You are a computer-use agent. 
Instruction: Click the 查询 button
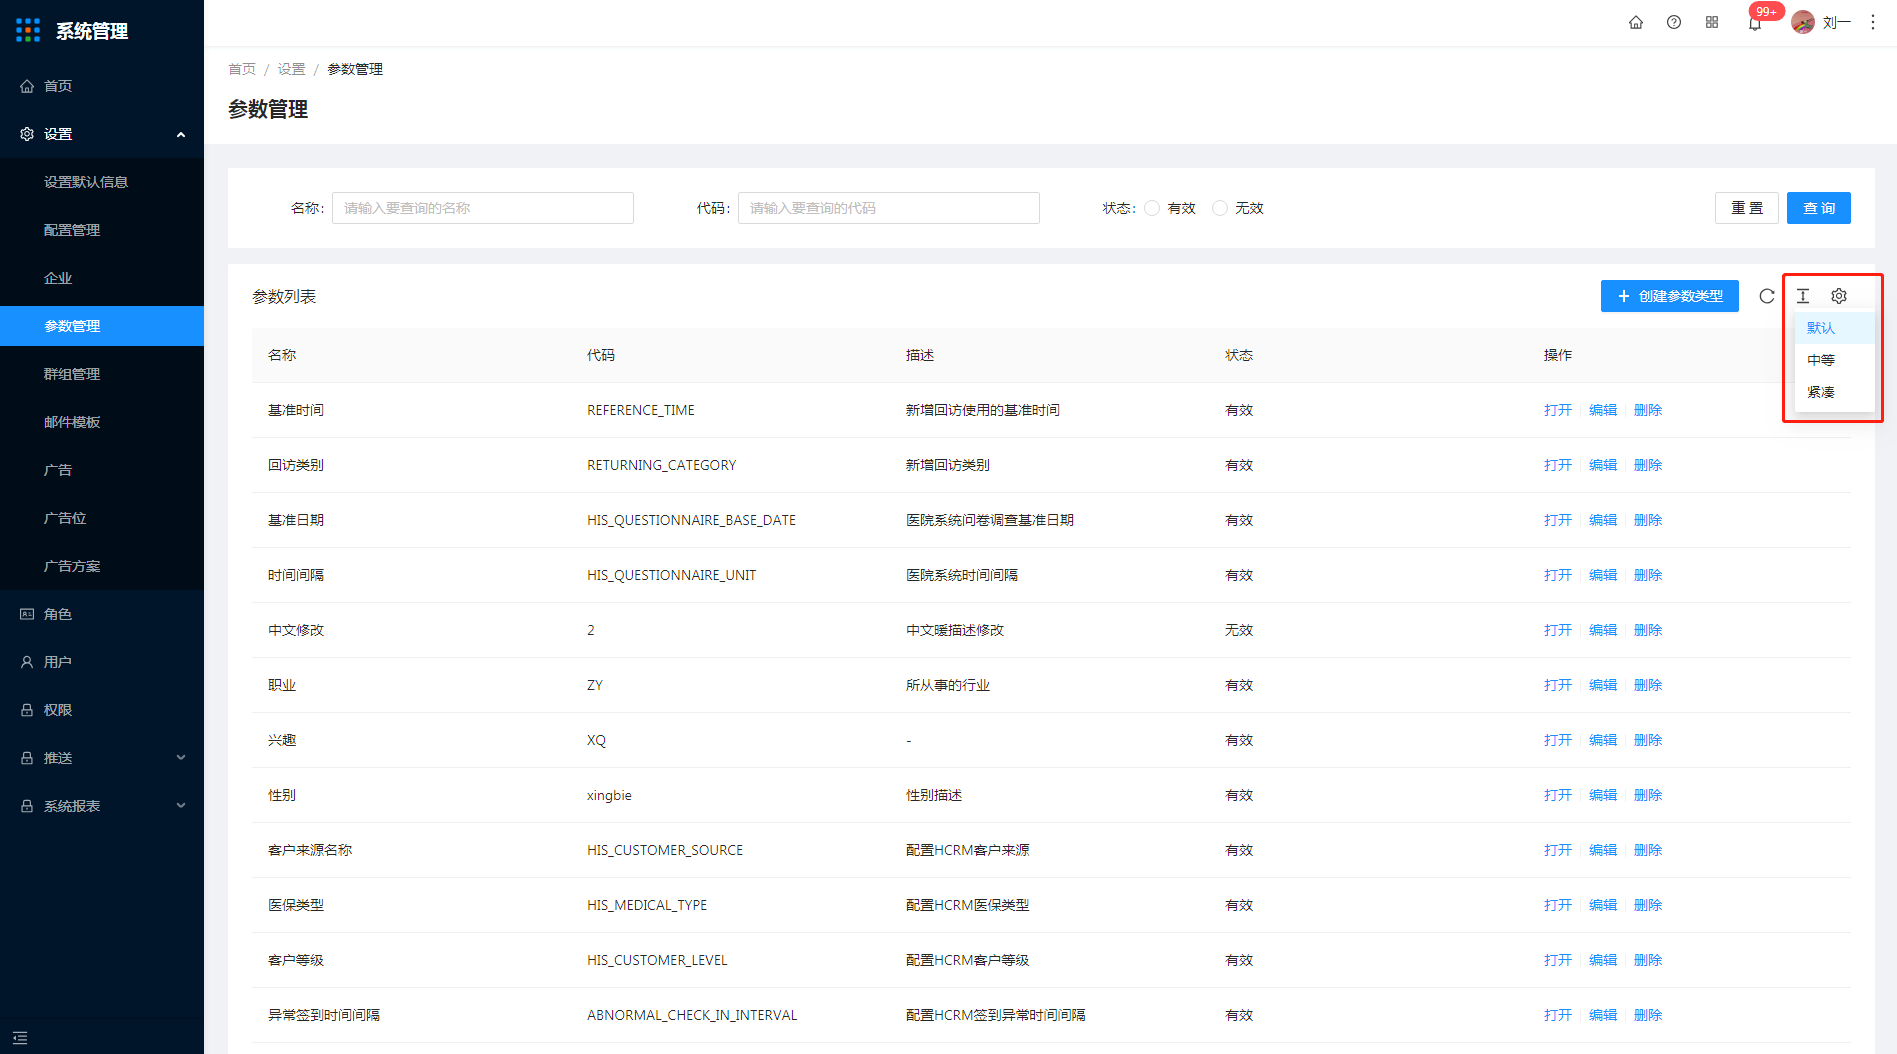[x=1819, y=208]
